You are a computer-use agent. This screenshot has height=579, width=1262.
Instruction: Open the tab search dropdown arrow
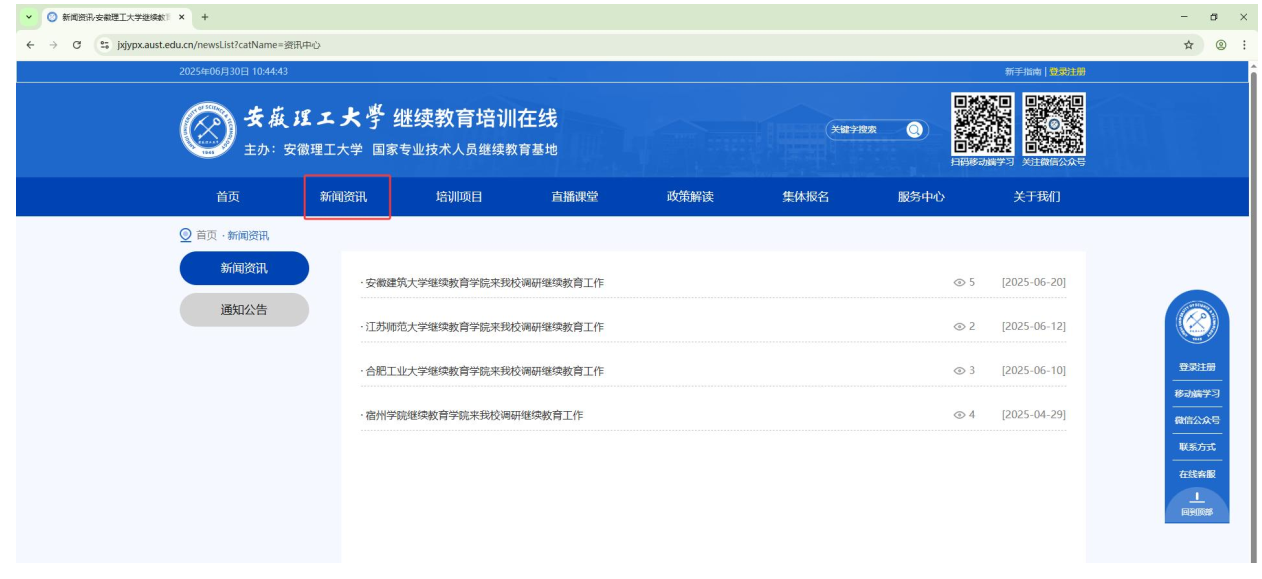(28, 17)
